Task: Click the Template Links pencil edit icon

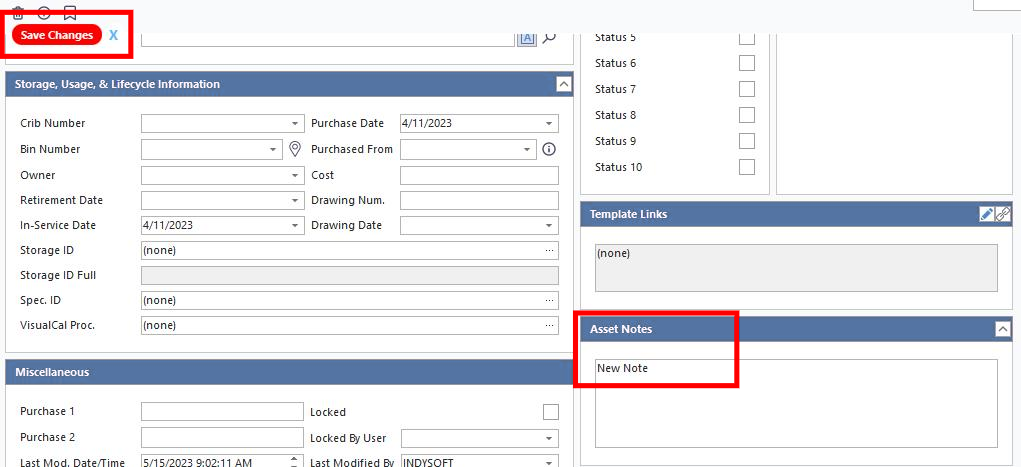Action: point(987,214)
